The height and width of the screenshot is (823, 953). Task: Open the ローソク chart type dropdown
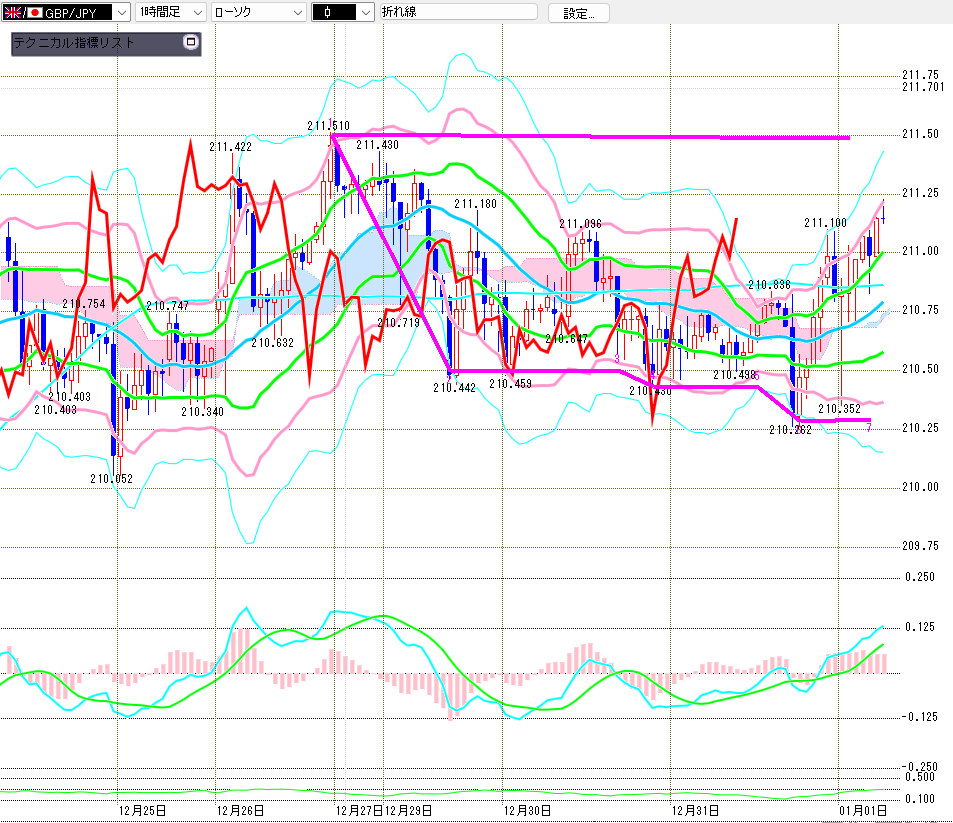point(296,12)
